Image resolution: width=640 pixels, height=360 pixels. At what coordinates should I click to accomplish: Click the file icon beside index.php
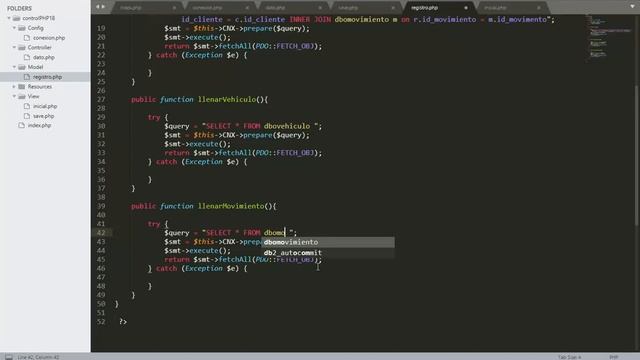pyautogui.click(x=22, y=126)
